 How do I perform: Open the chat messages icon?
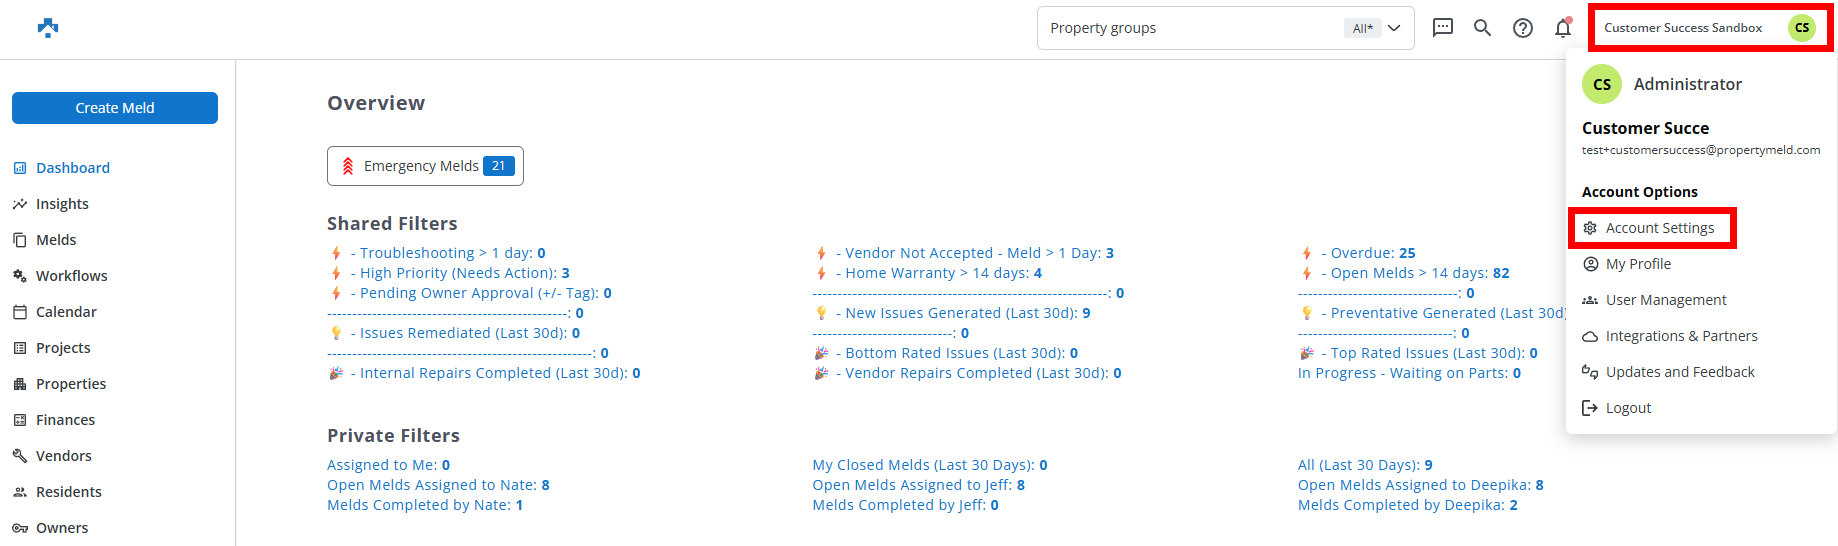1442,28
